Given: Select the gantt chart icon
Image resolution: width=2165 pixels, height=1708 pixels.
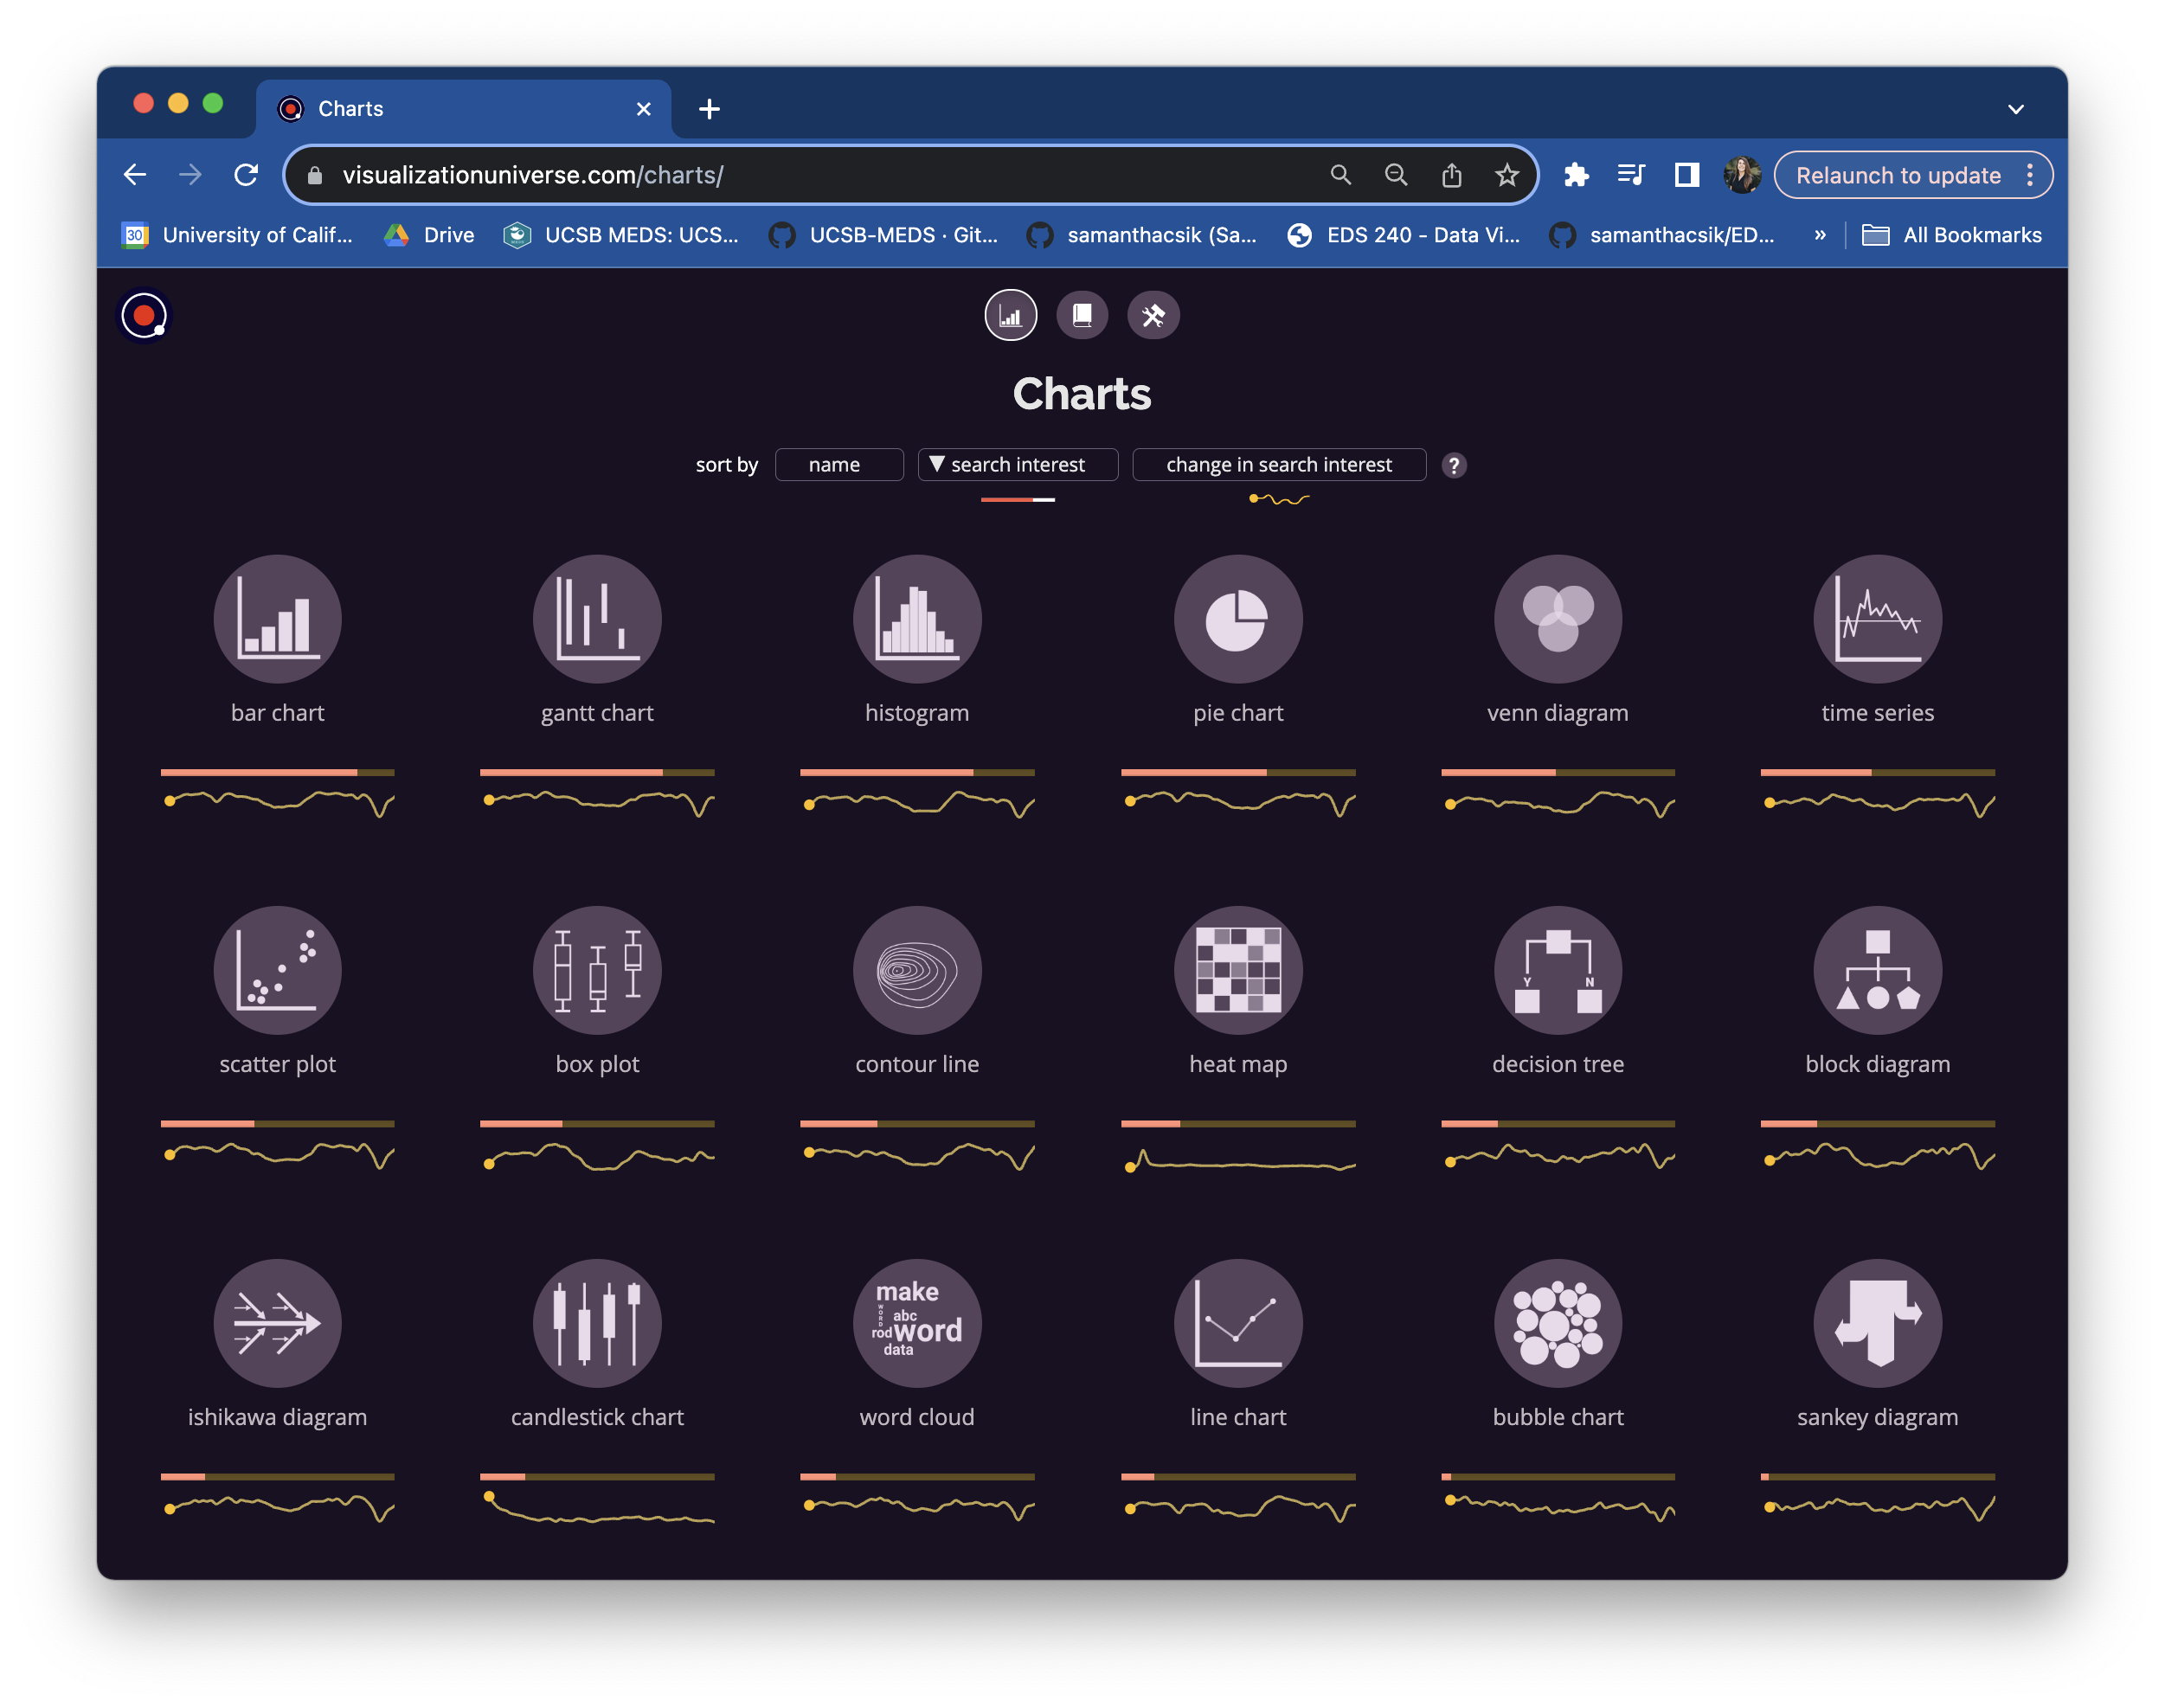Looking at the screenshot, I should tap(597, 619).
